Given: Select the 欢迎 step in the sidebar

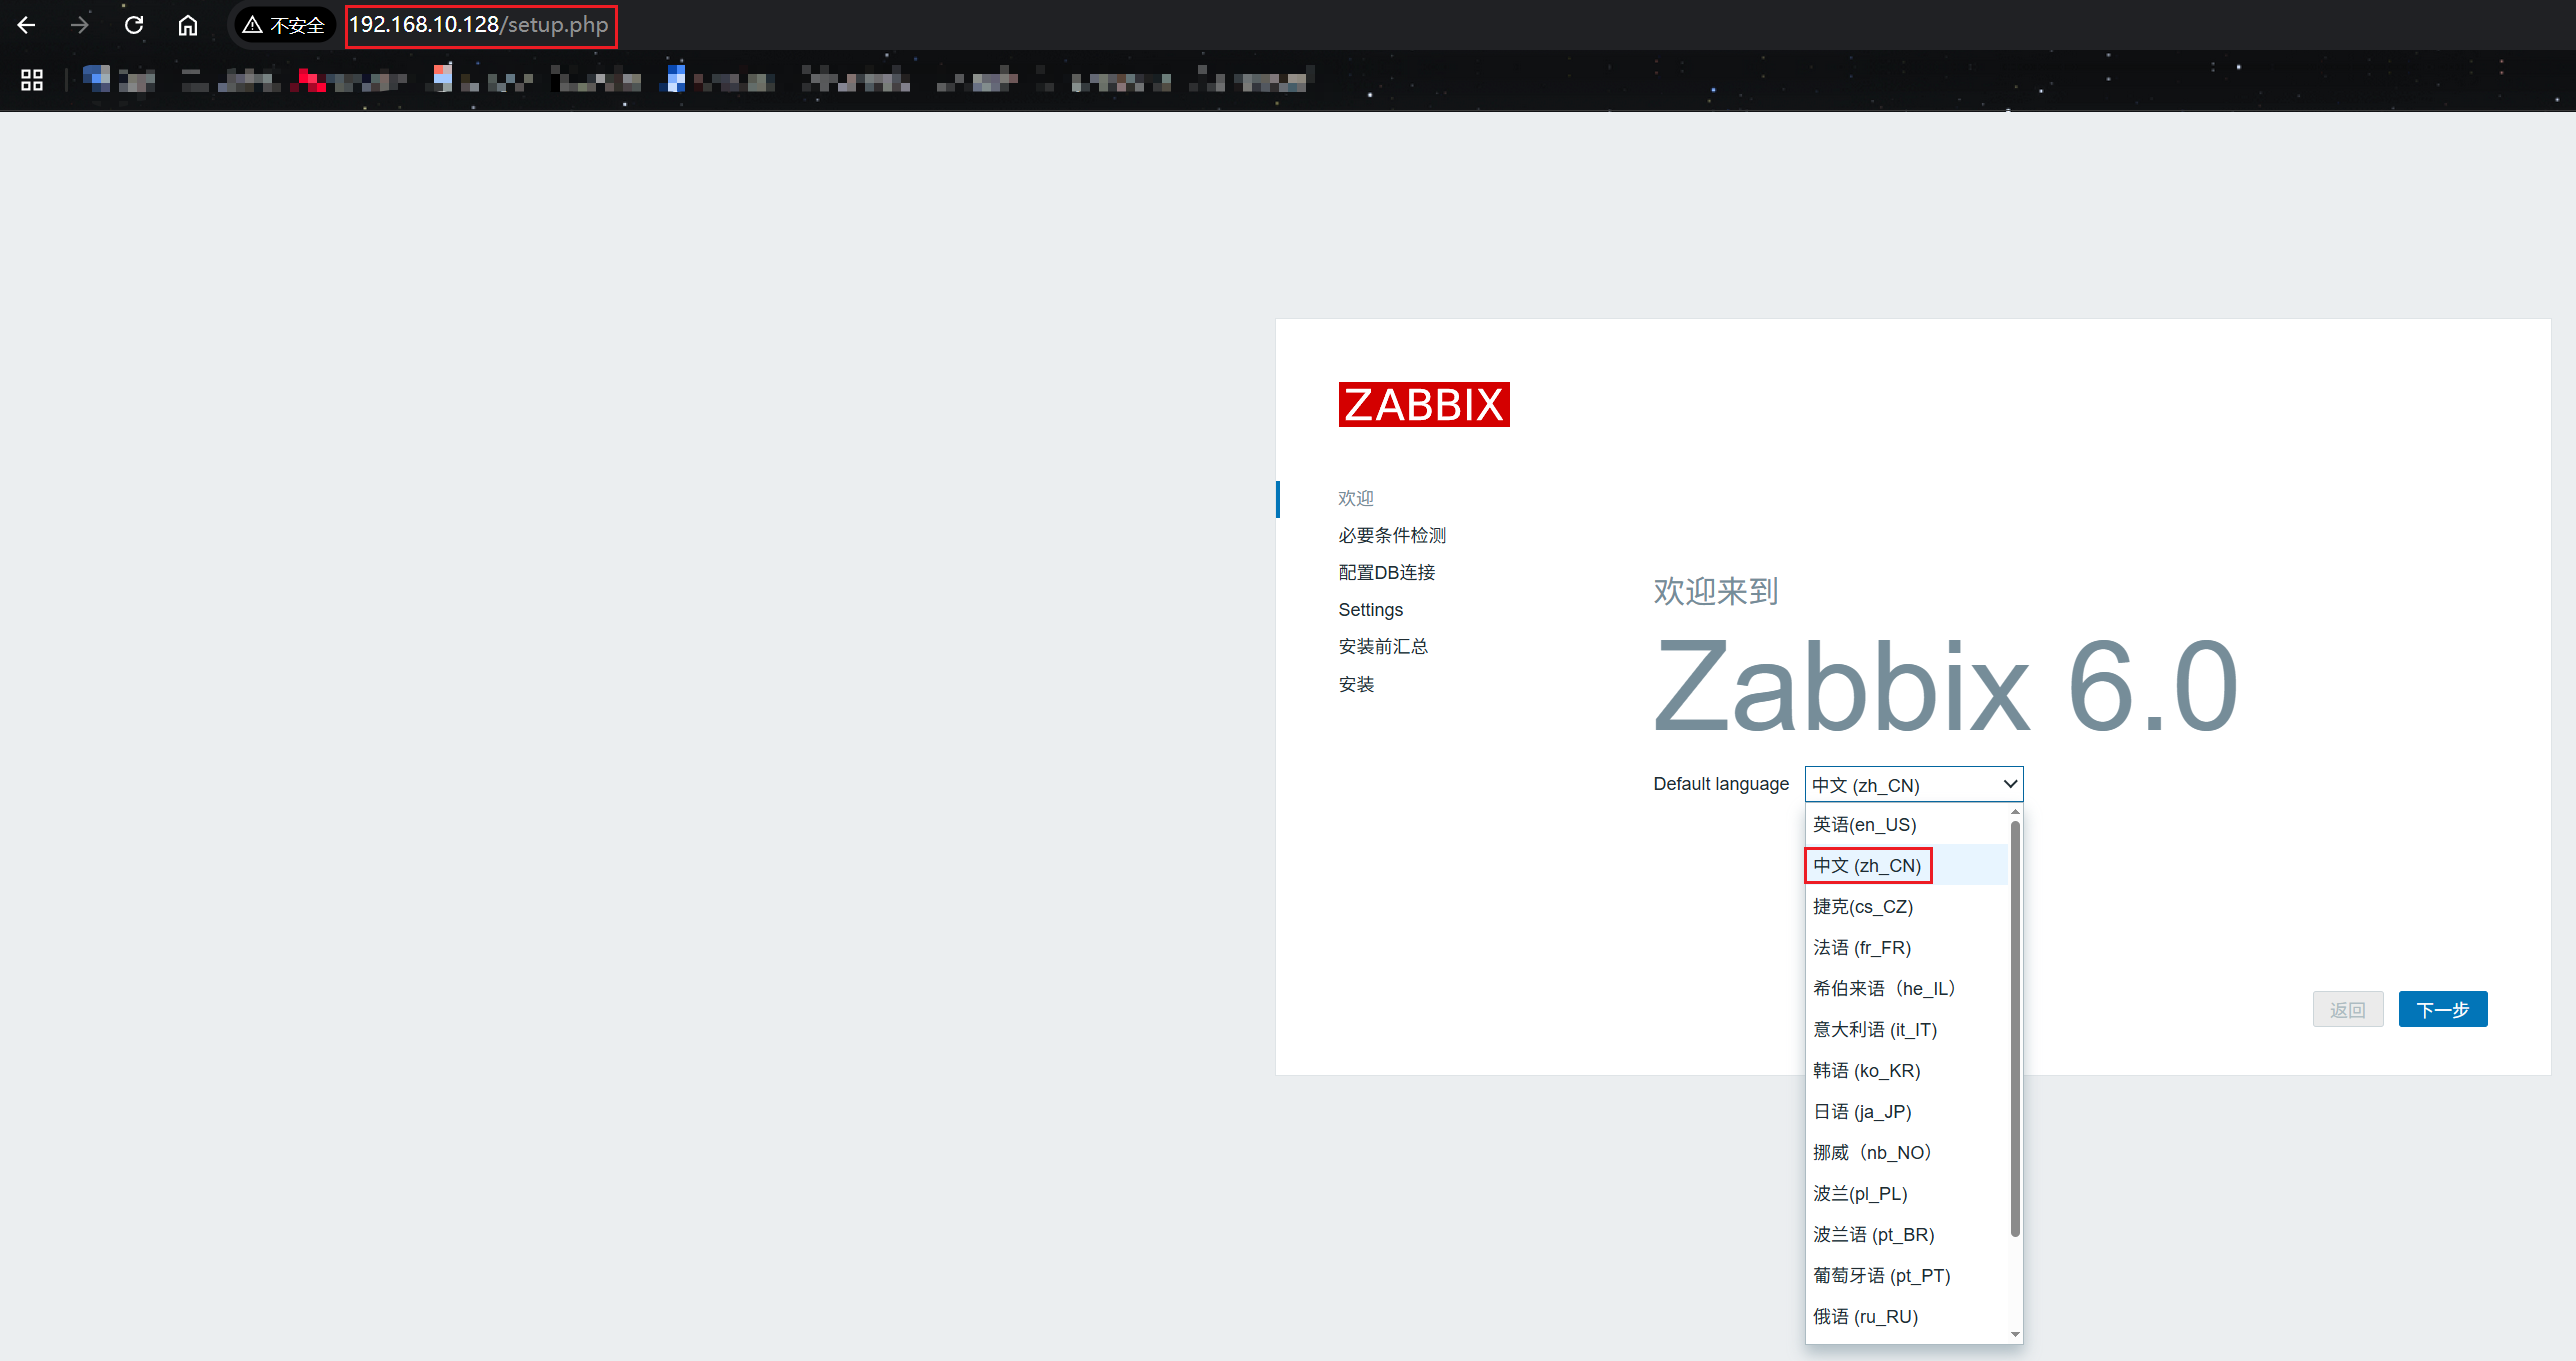Looking at the screenshot, I should [x=1356, y=498].
